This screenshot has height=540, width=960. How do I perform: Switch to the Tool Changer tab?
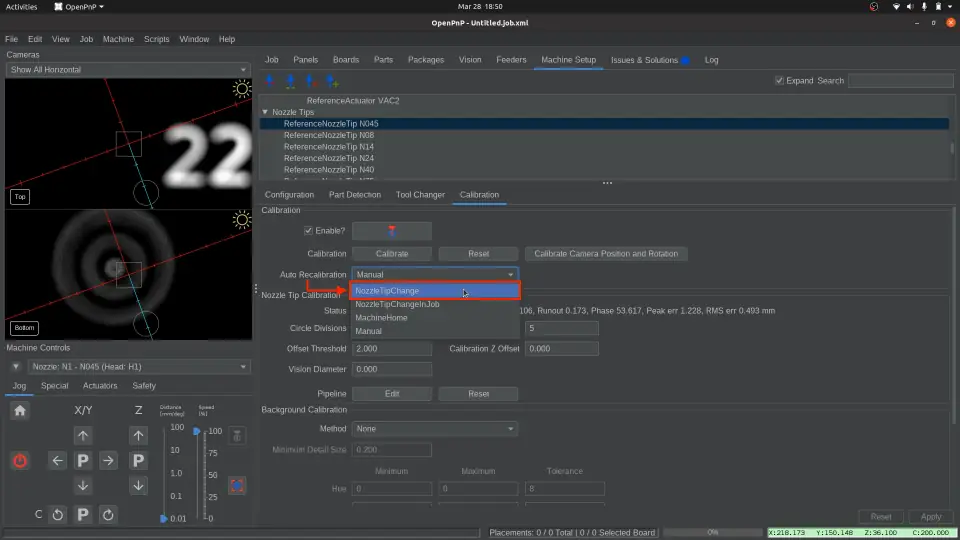[420, 194]
